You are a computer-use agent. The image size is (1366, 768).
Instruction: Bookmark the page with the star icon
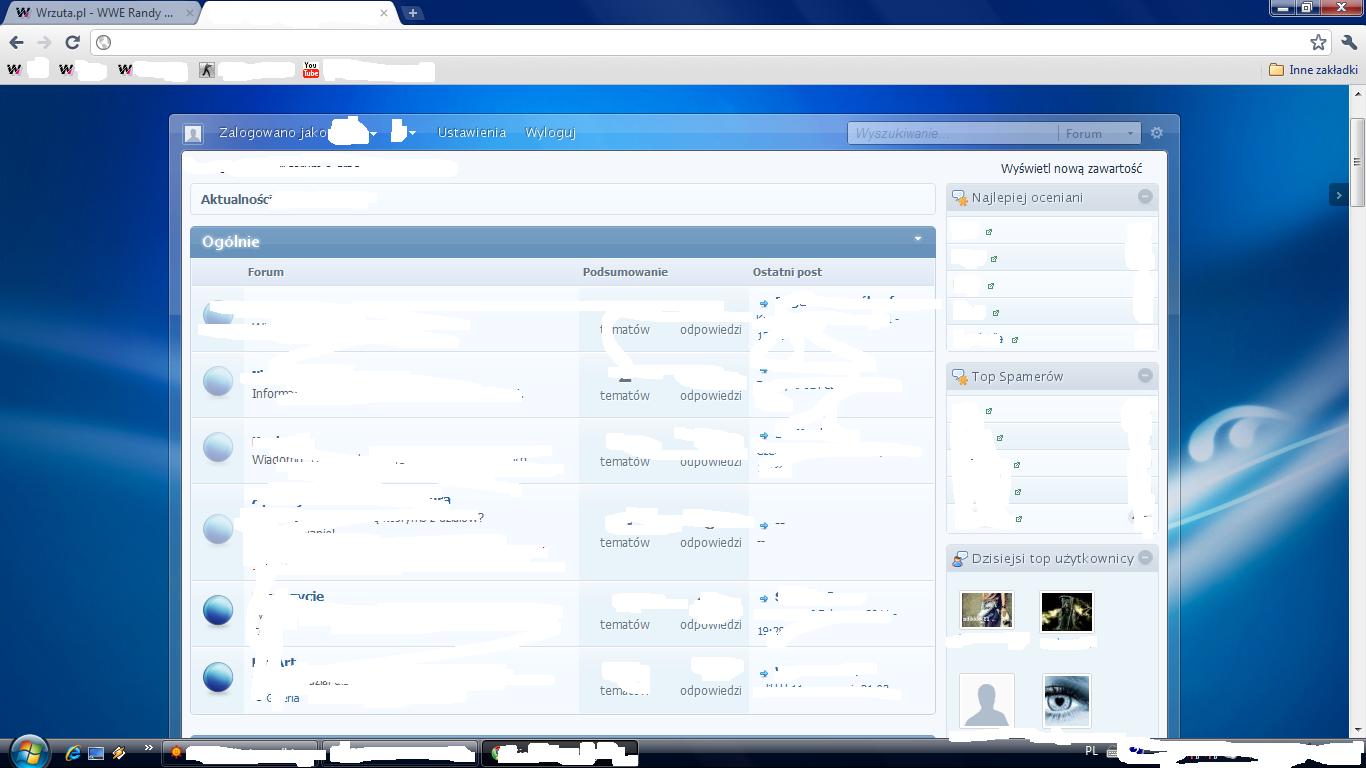click(x=1318, y=42)
